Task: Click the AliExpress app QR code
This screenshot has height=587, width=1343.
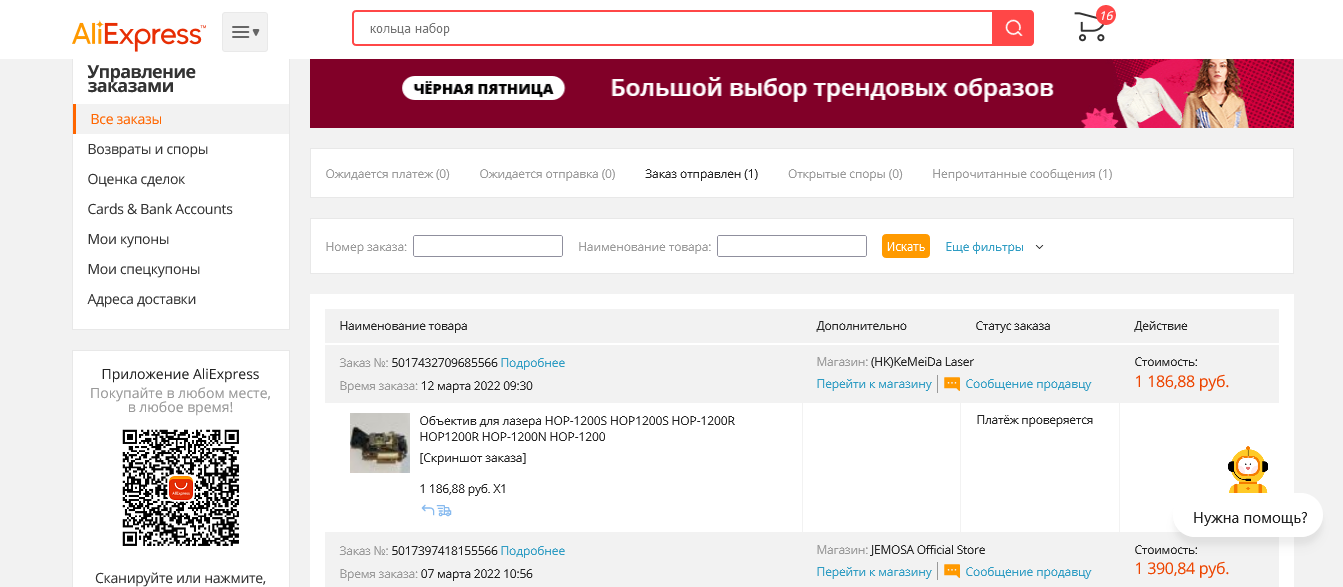Action: [x=181, y=488]
